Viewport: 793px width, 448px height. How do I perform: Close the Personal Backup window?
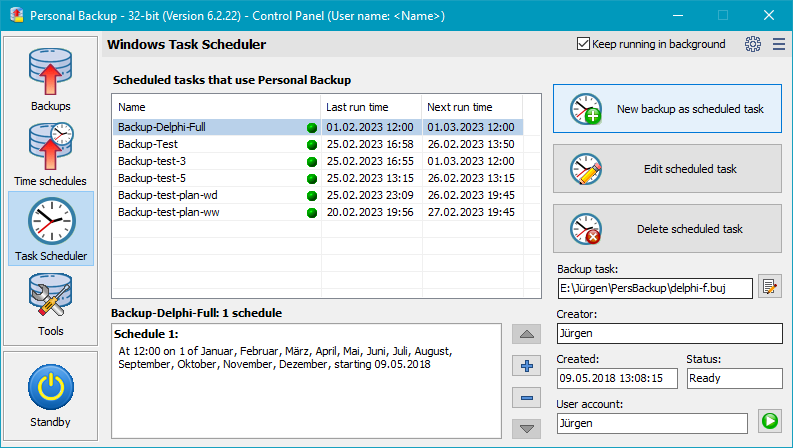[x=769, y=15]
